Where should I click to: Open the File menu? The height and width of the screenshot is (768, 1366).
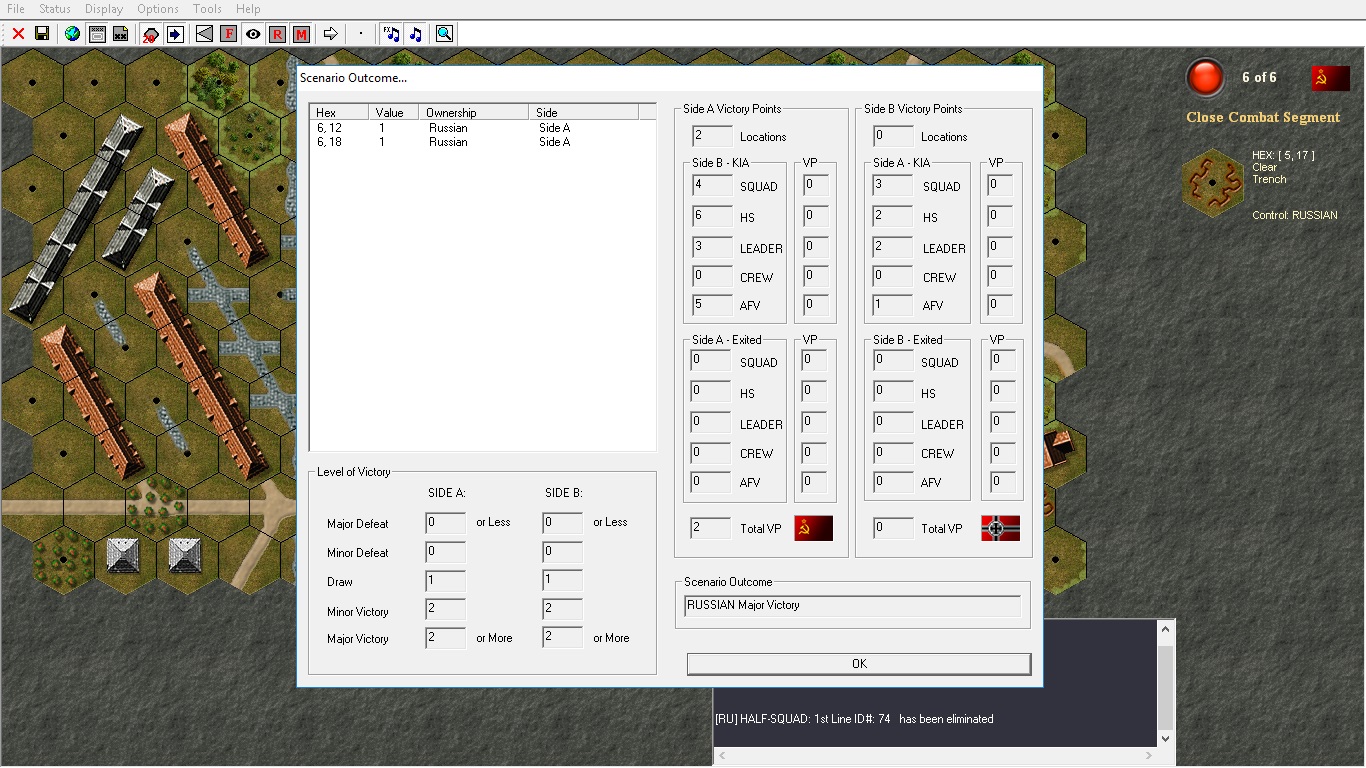point(16,9)
